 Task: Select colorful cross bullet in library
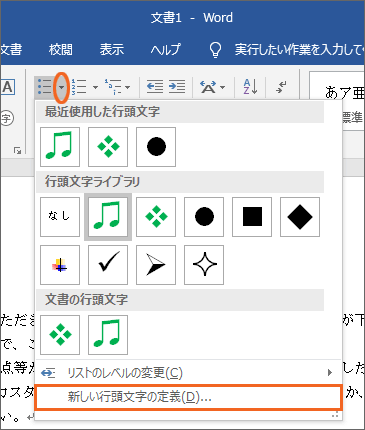point(60,265)
